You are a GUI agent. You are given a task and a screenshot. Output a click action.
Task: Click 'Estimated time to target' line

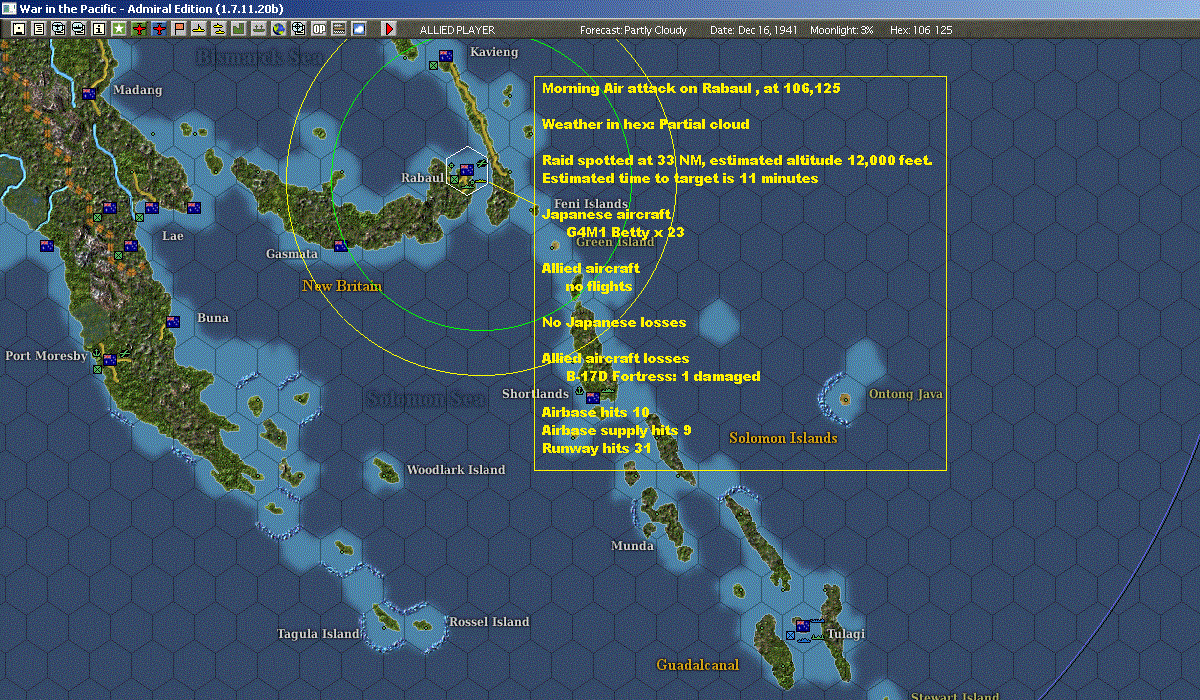pyautogui.click(x=680, y=178)
